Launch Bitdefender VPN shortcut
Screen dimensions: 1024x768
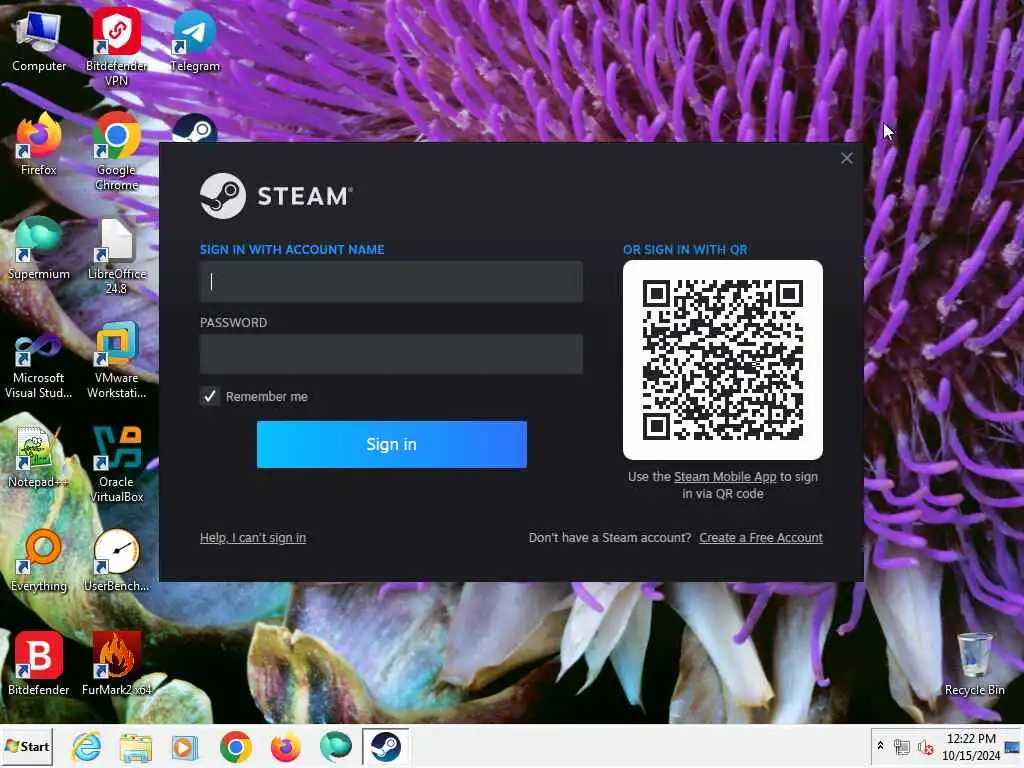click(116, 47)
